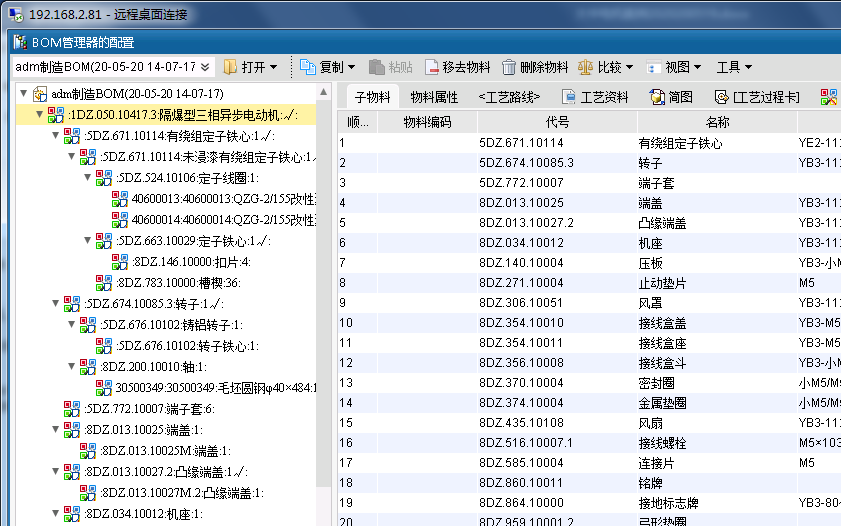This screenshot has width=841, height=526.
Task: Click the 移去物料 remove material icon
Action: tap(433, 67)
